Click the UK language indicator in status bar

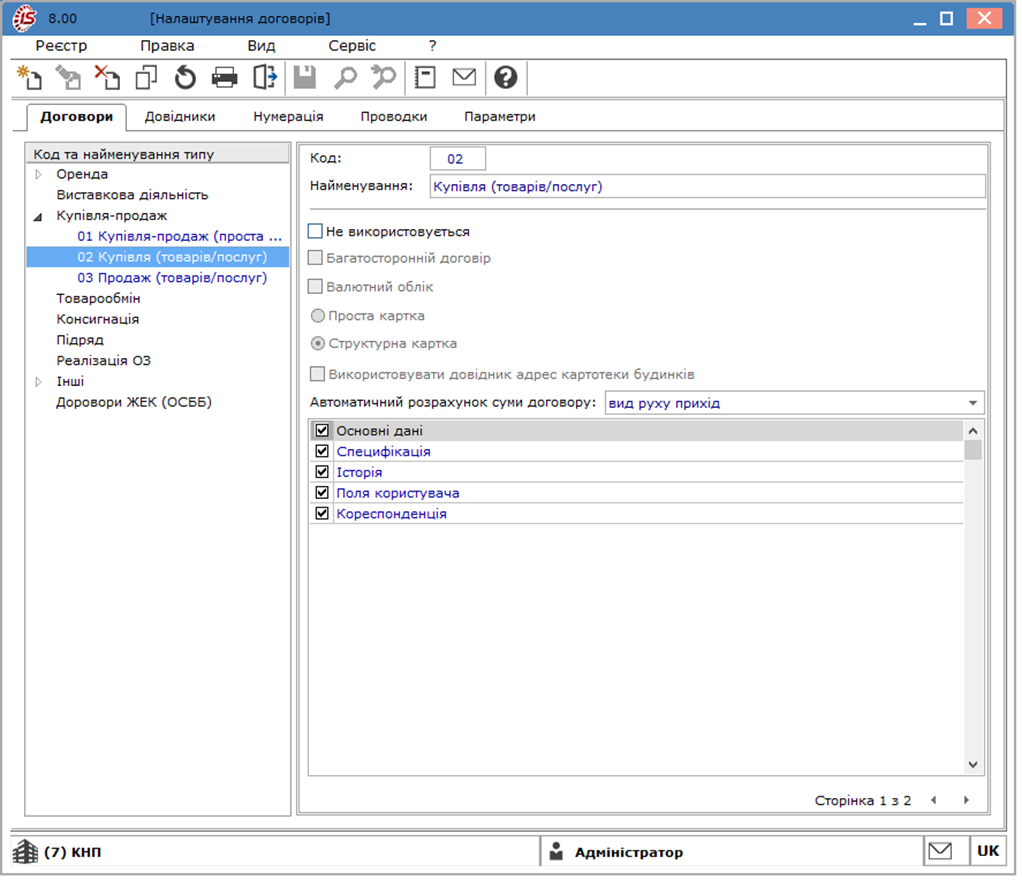(988, 851)
